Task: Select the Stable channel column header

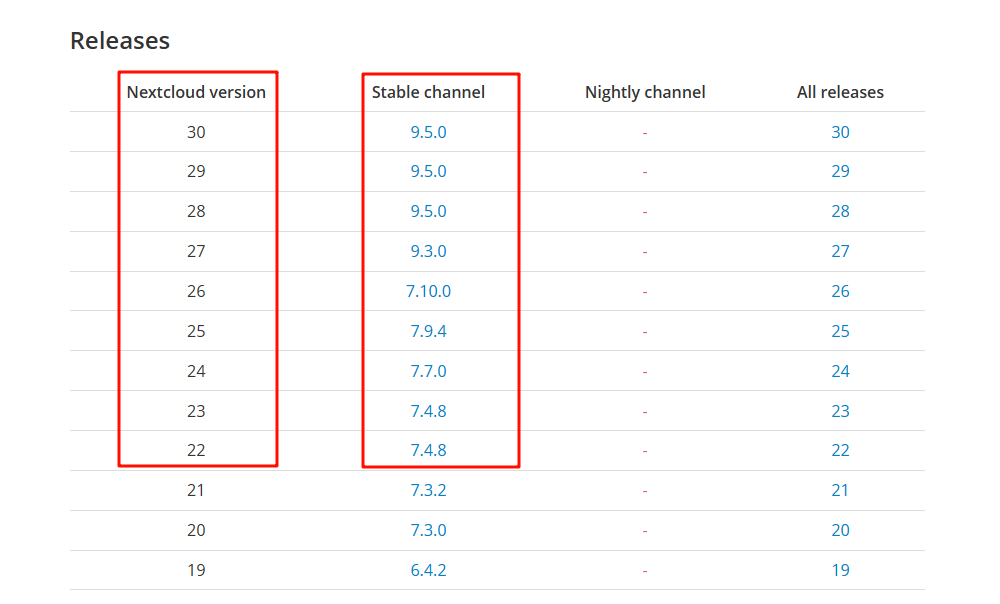Action: point(428,92)
